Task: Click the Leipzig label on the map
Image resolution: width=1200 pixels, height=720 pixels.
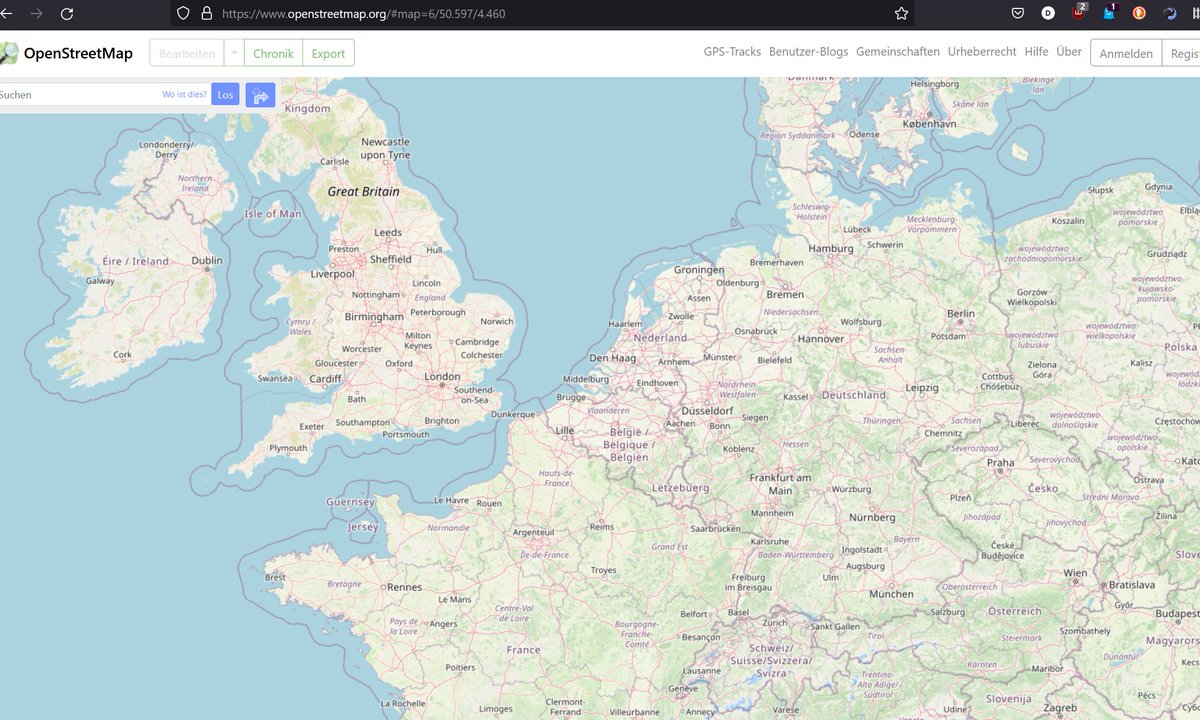Action: tap(921, 388)
